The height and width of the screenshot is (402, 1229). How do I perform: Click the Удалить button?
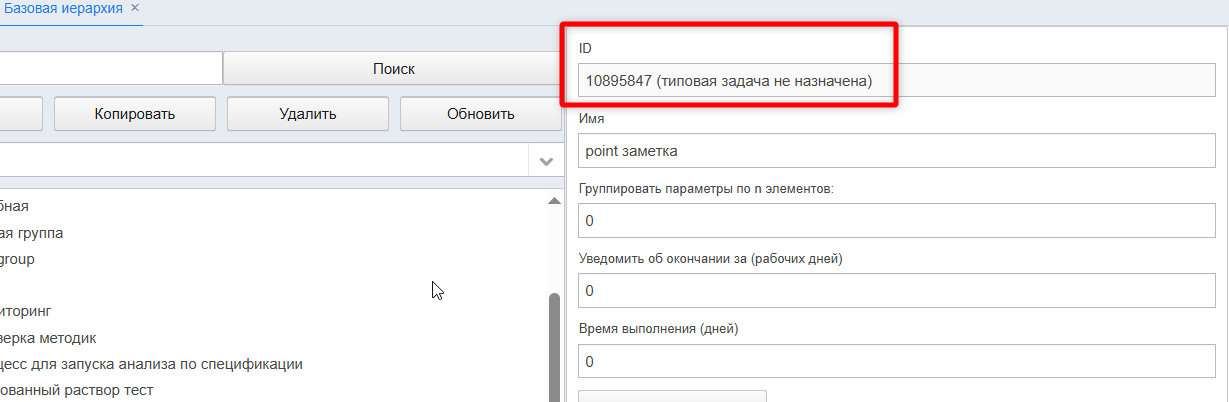click(x=308, y=114)
